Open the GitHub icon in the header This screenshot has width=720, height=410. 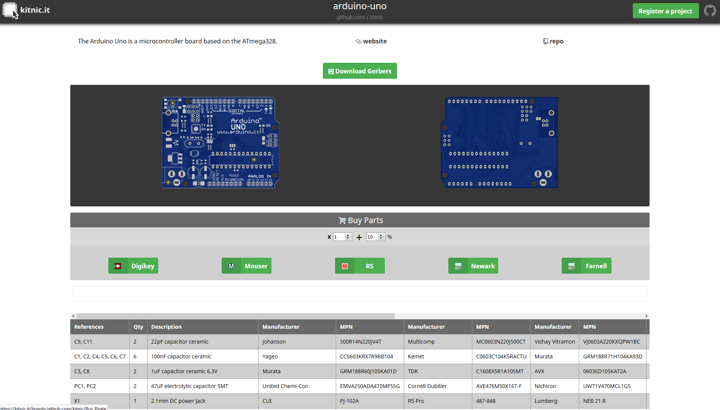[710, 11]
